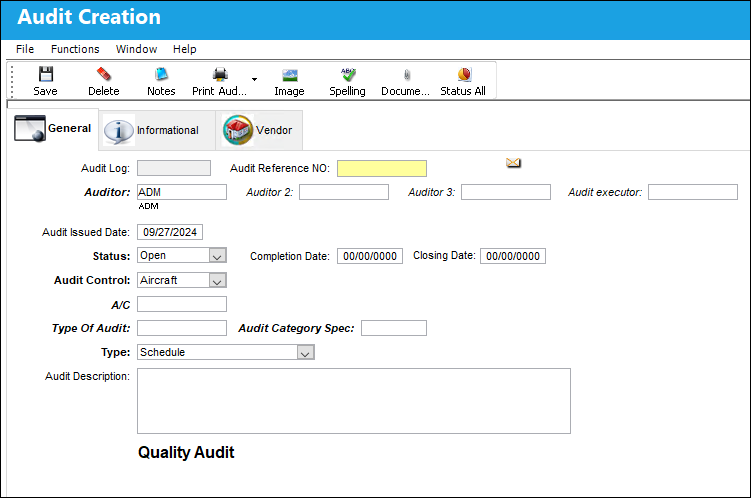Switch to the General tab
The height and width of the screenshot is (498, 751).
53,128
